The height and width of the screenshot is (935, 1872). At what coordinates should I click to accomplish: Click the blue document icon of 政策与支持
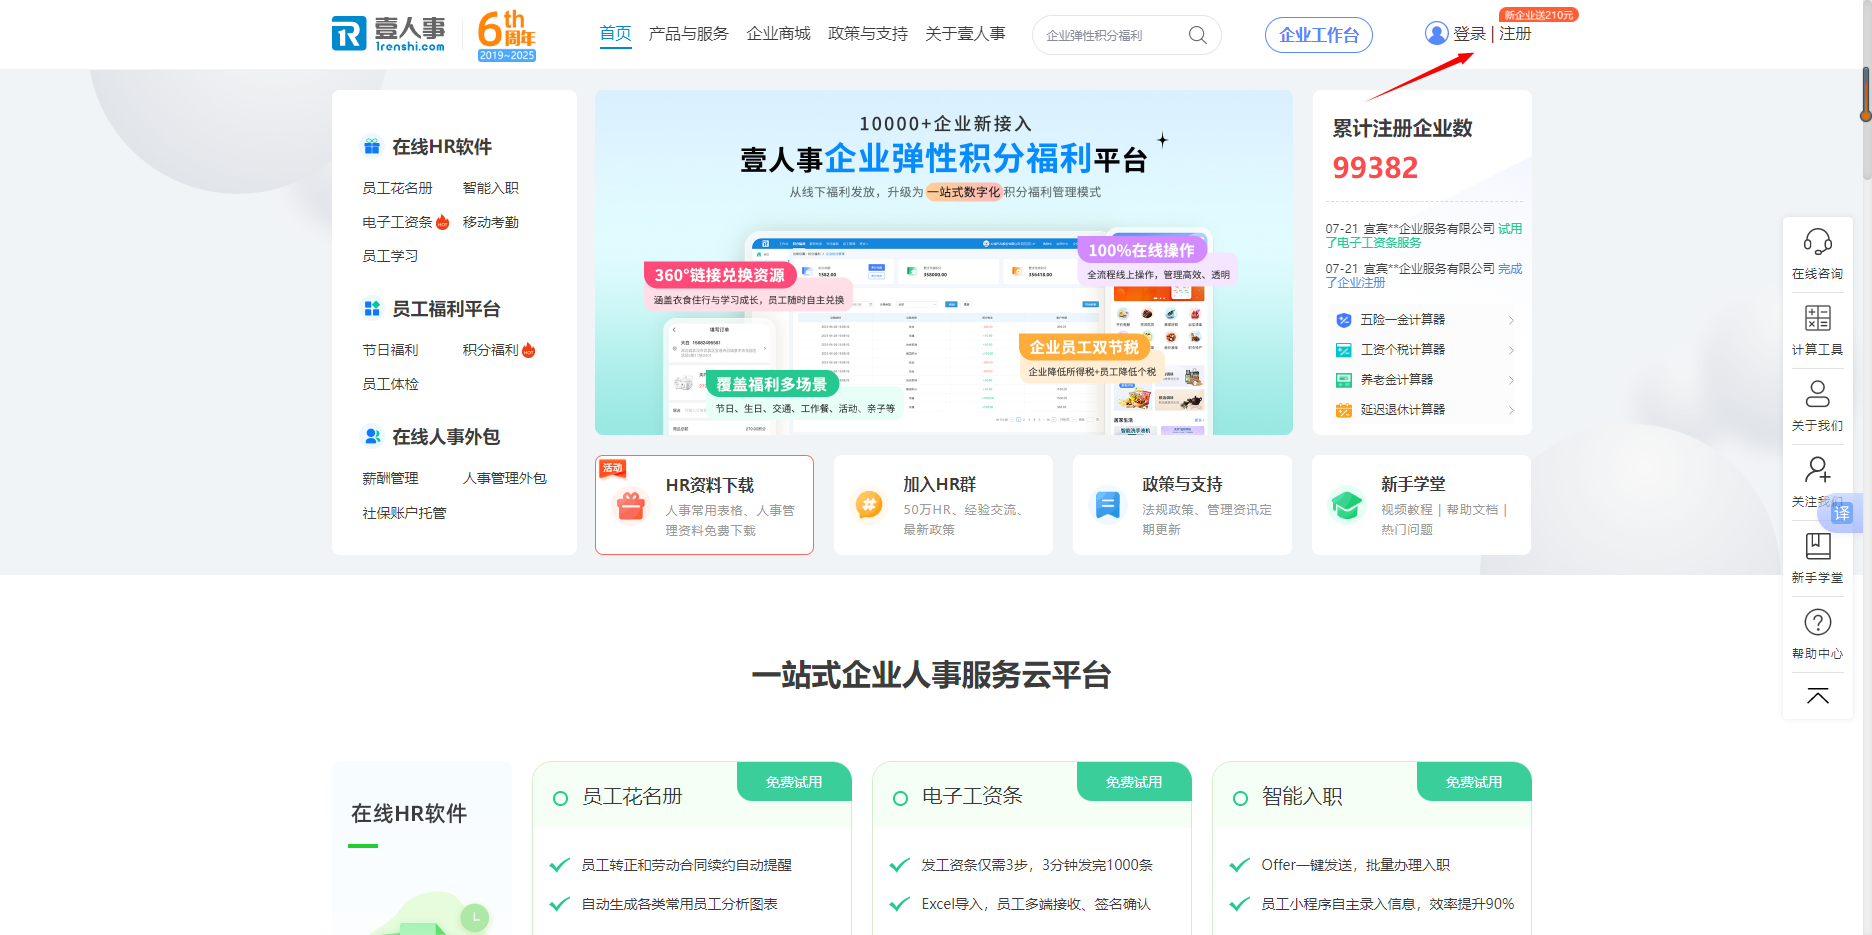point(1108,505)
